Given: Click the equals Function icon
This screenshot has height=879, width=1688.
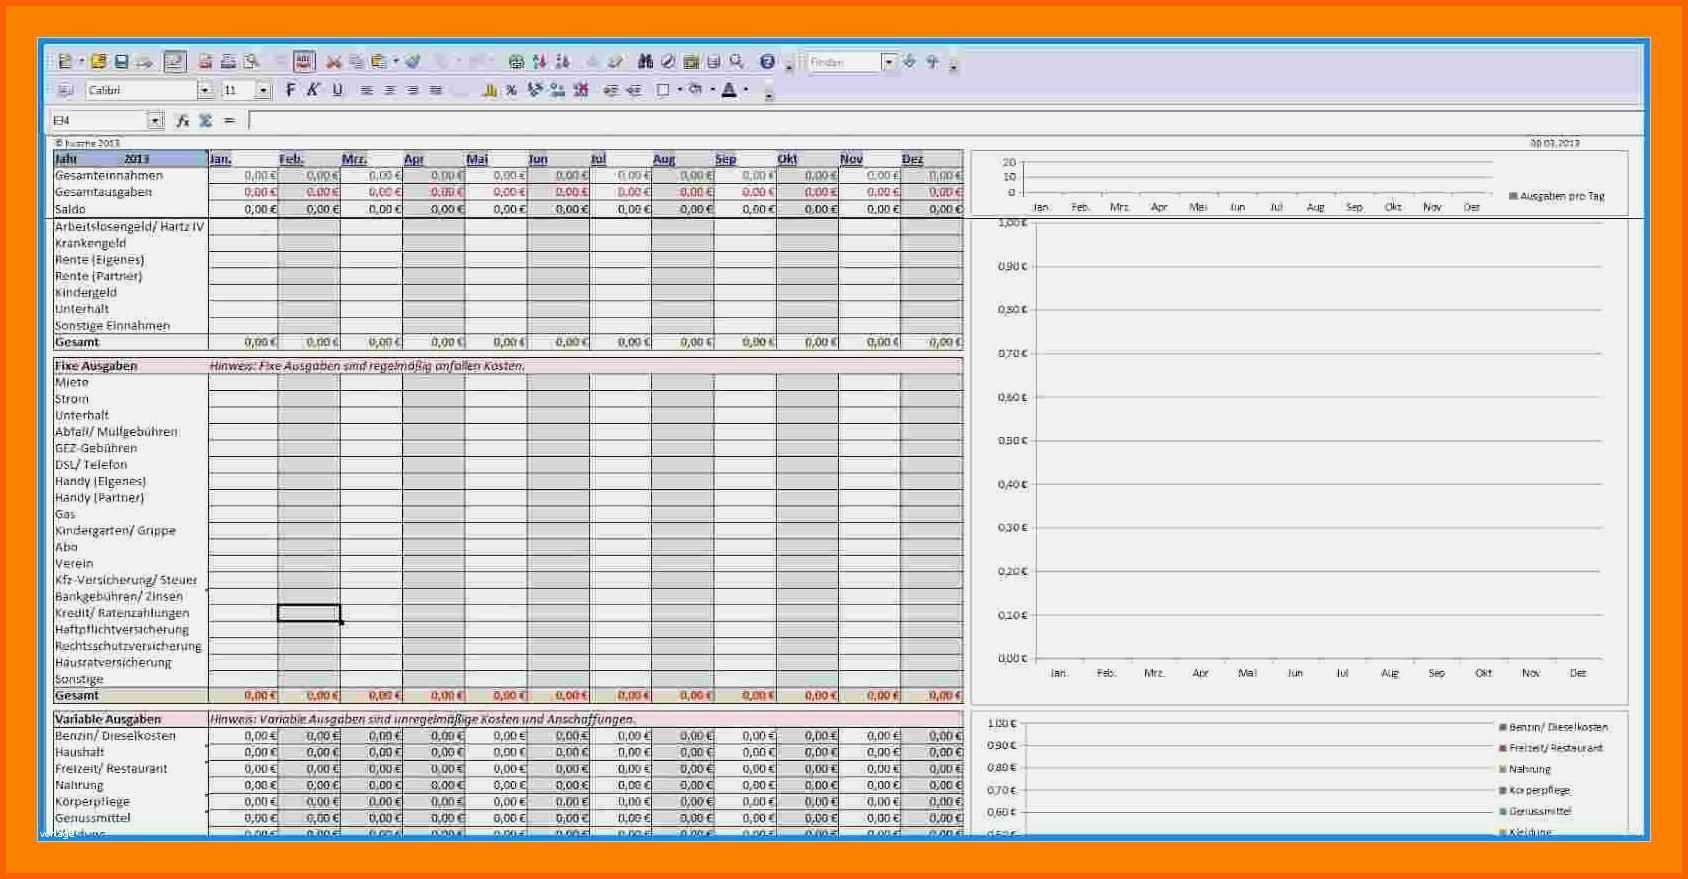Looking at the screenshot, I should point(229,121).
